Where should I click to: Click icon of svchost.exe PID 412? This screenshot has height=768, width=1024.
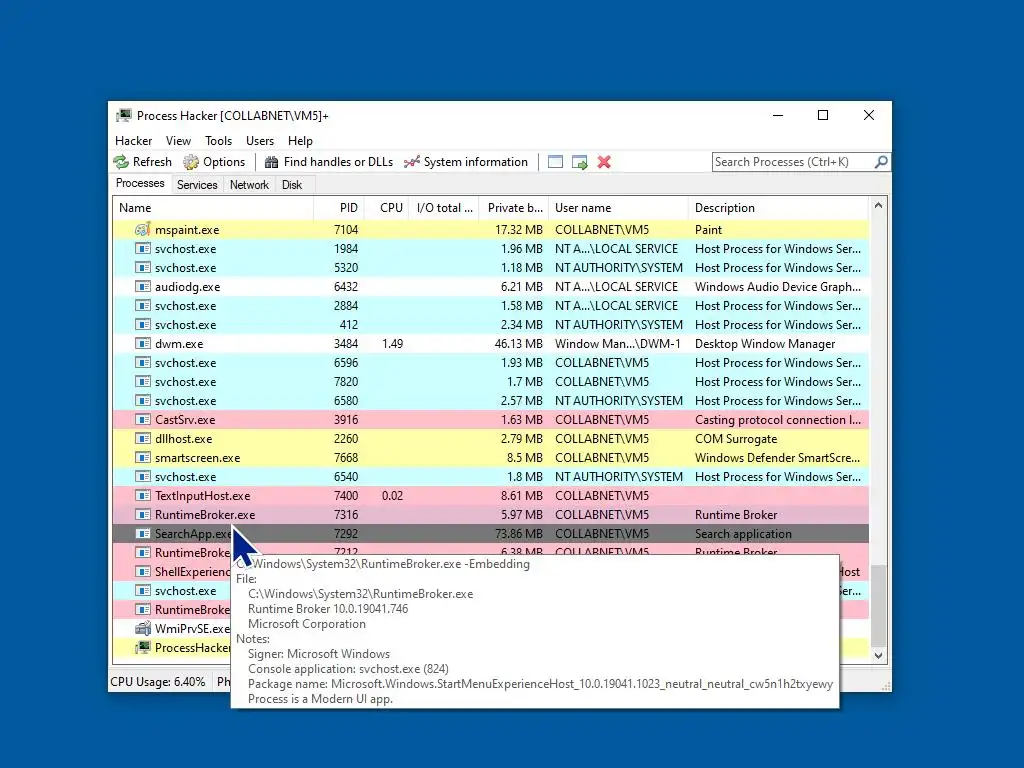[x=142, y=325]
